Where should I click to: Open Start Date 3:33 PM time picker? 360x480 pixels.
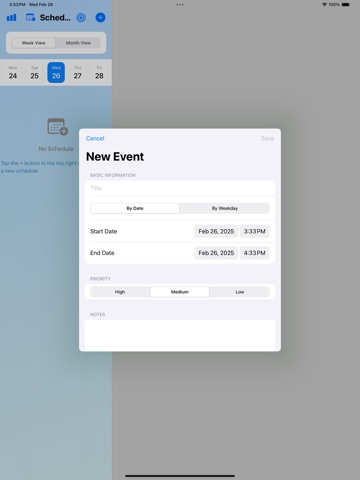pyautogui.click(x=255, y=231)
